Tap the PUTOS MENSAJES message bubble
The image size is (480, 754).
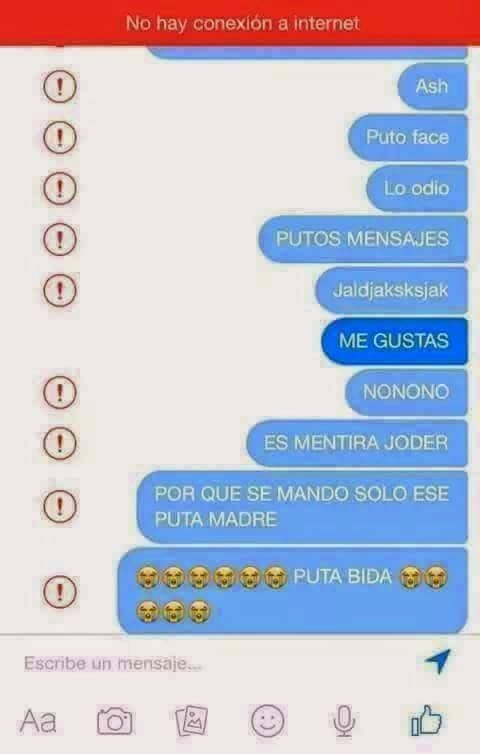click(x=363, y=239)
